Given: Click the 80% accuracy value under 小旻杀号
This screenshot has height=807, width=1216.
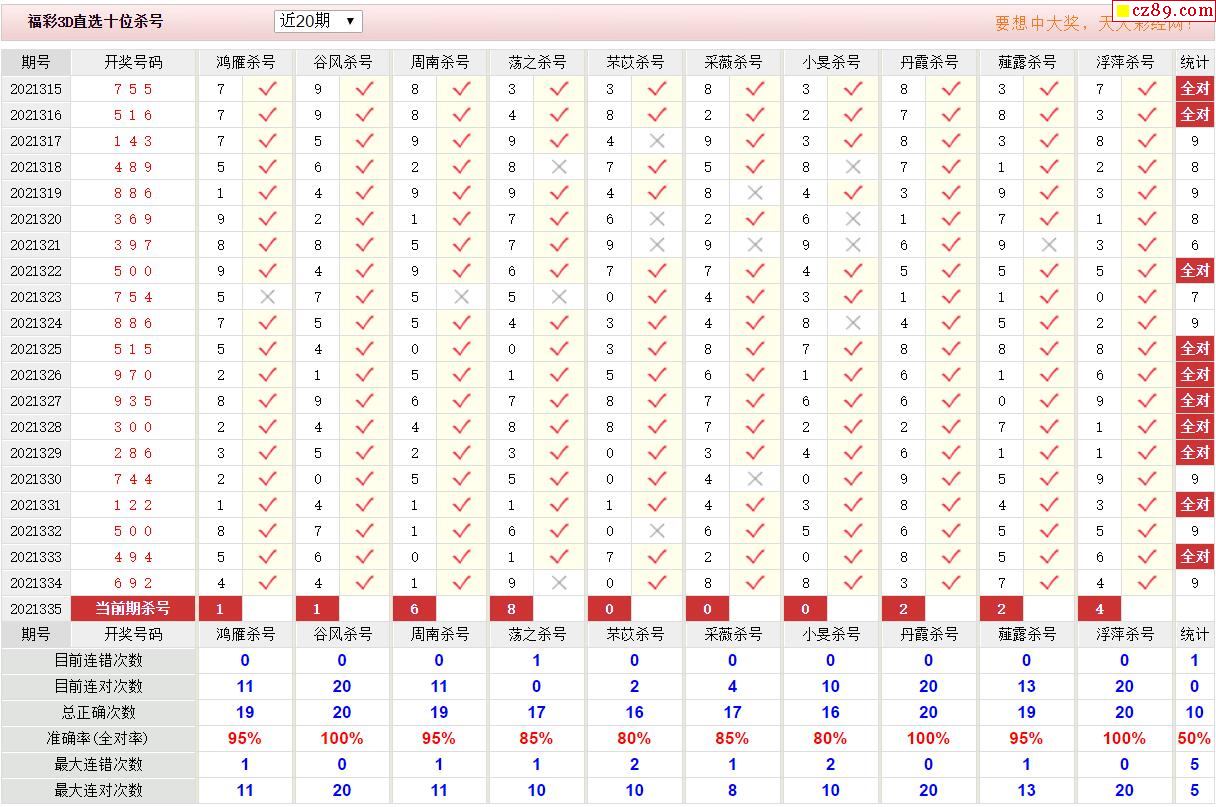Looking at the screenshot, I should (830, 738).
